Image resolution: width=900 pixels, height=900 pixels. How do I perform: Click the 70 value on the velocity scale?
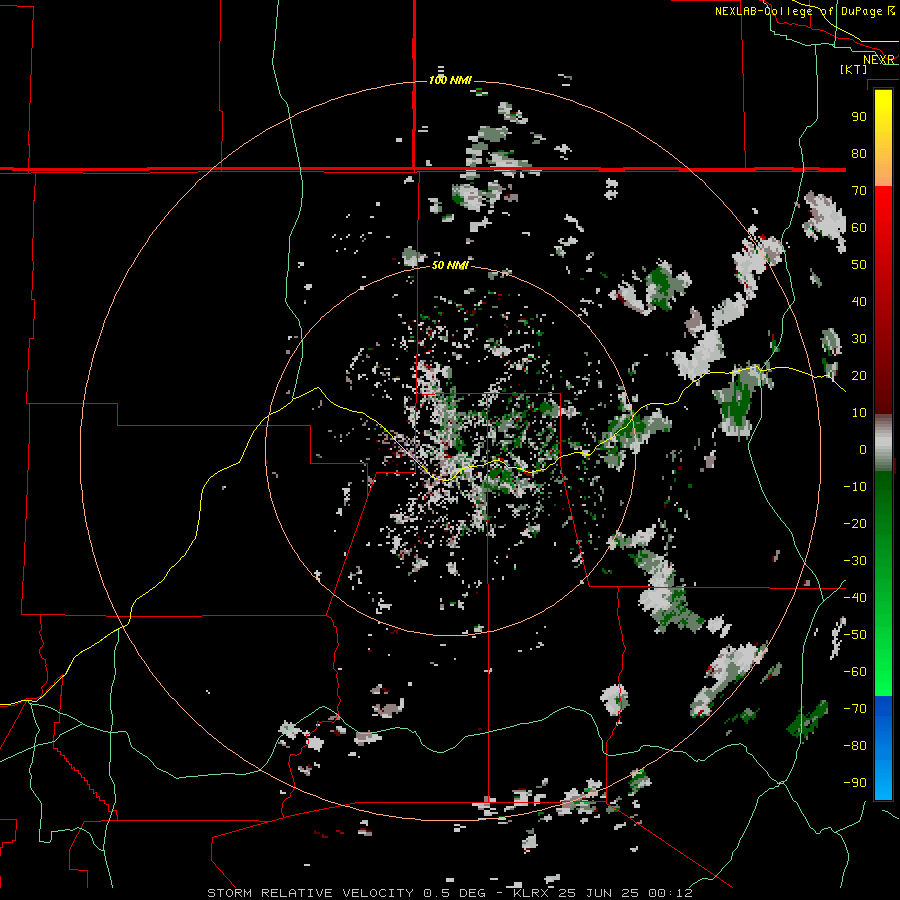point(859,191)
